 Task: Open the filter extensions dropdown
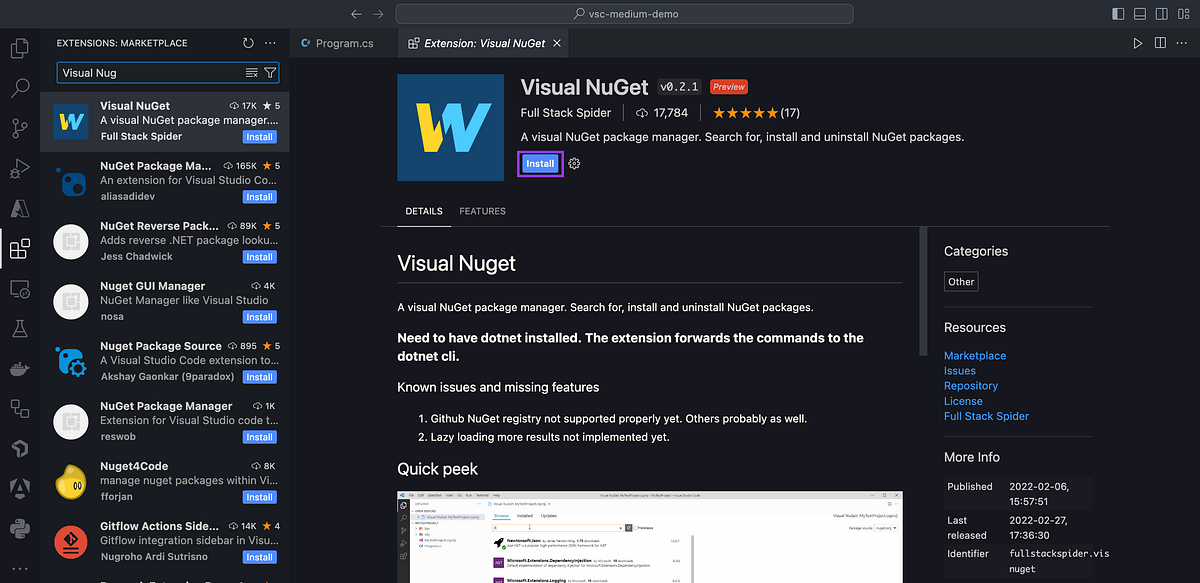[x=270, y=72]
